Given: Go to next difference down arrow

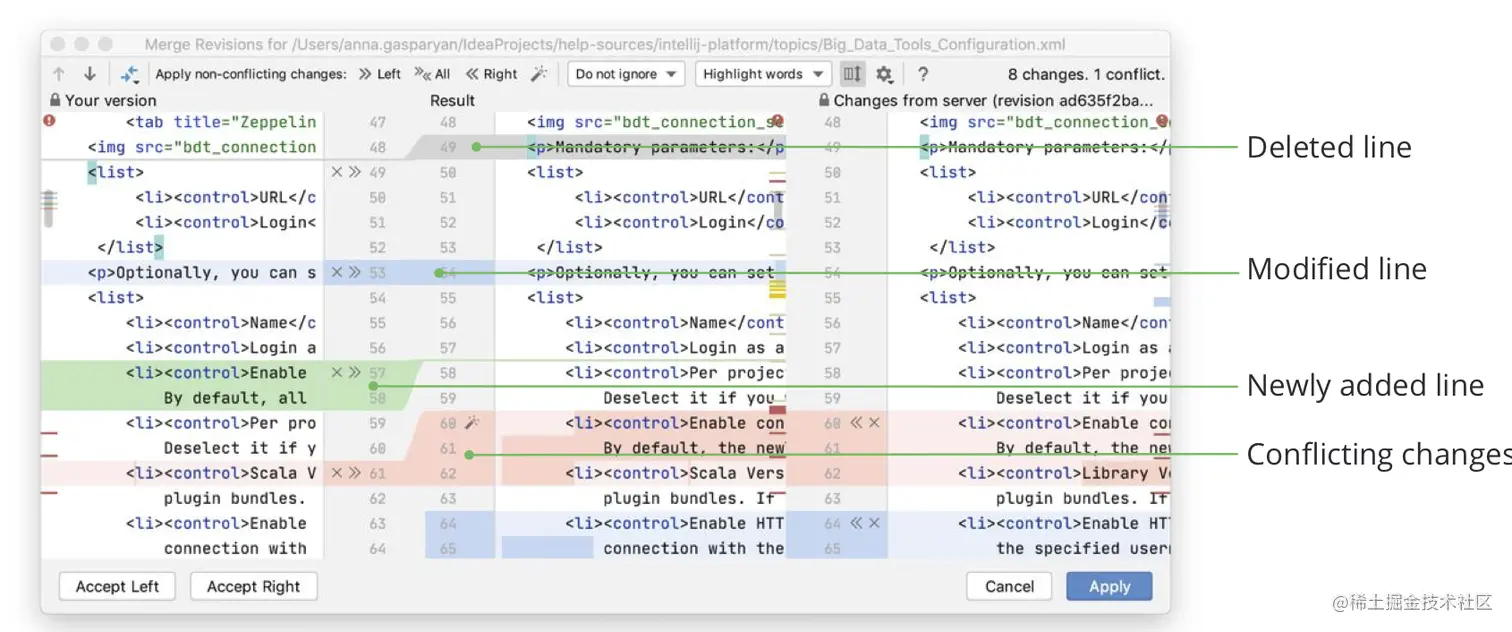Looking at the screenshot, I should (x=89, y=74).
